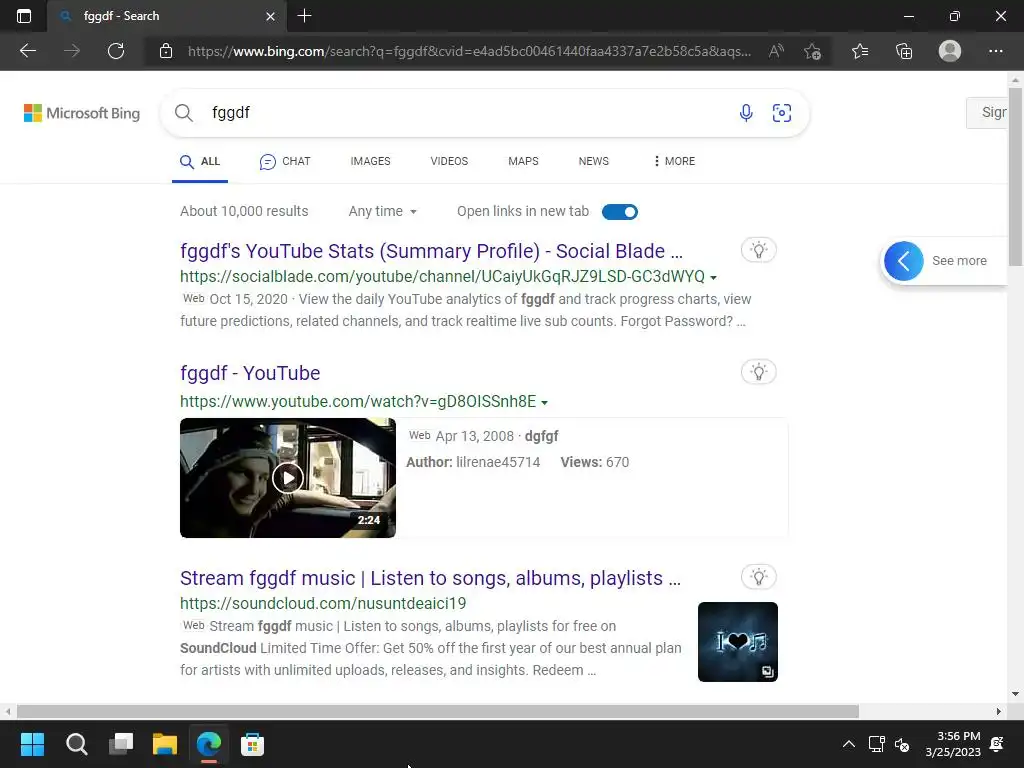Play the 2:24 YouTube video thumbnail
The height and width of the screenshot is (768, 1024).
(x=288, y=478)
